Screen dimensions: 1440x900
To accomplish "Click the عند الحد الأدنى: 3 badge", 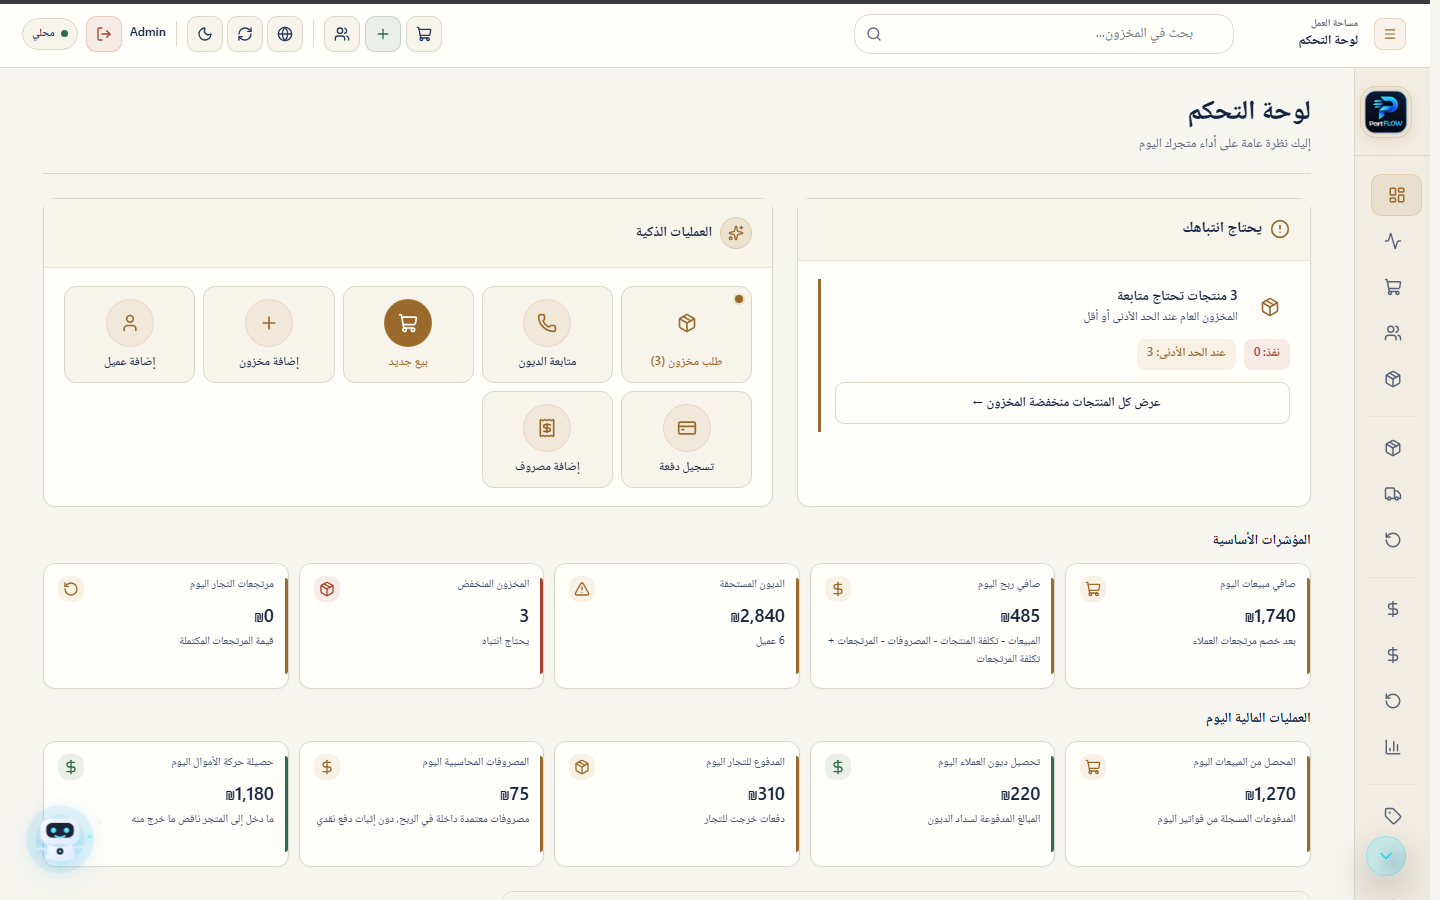I will pos(1186,353).
